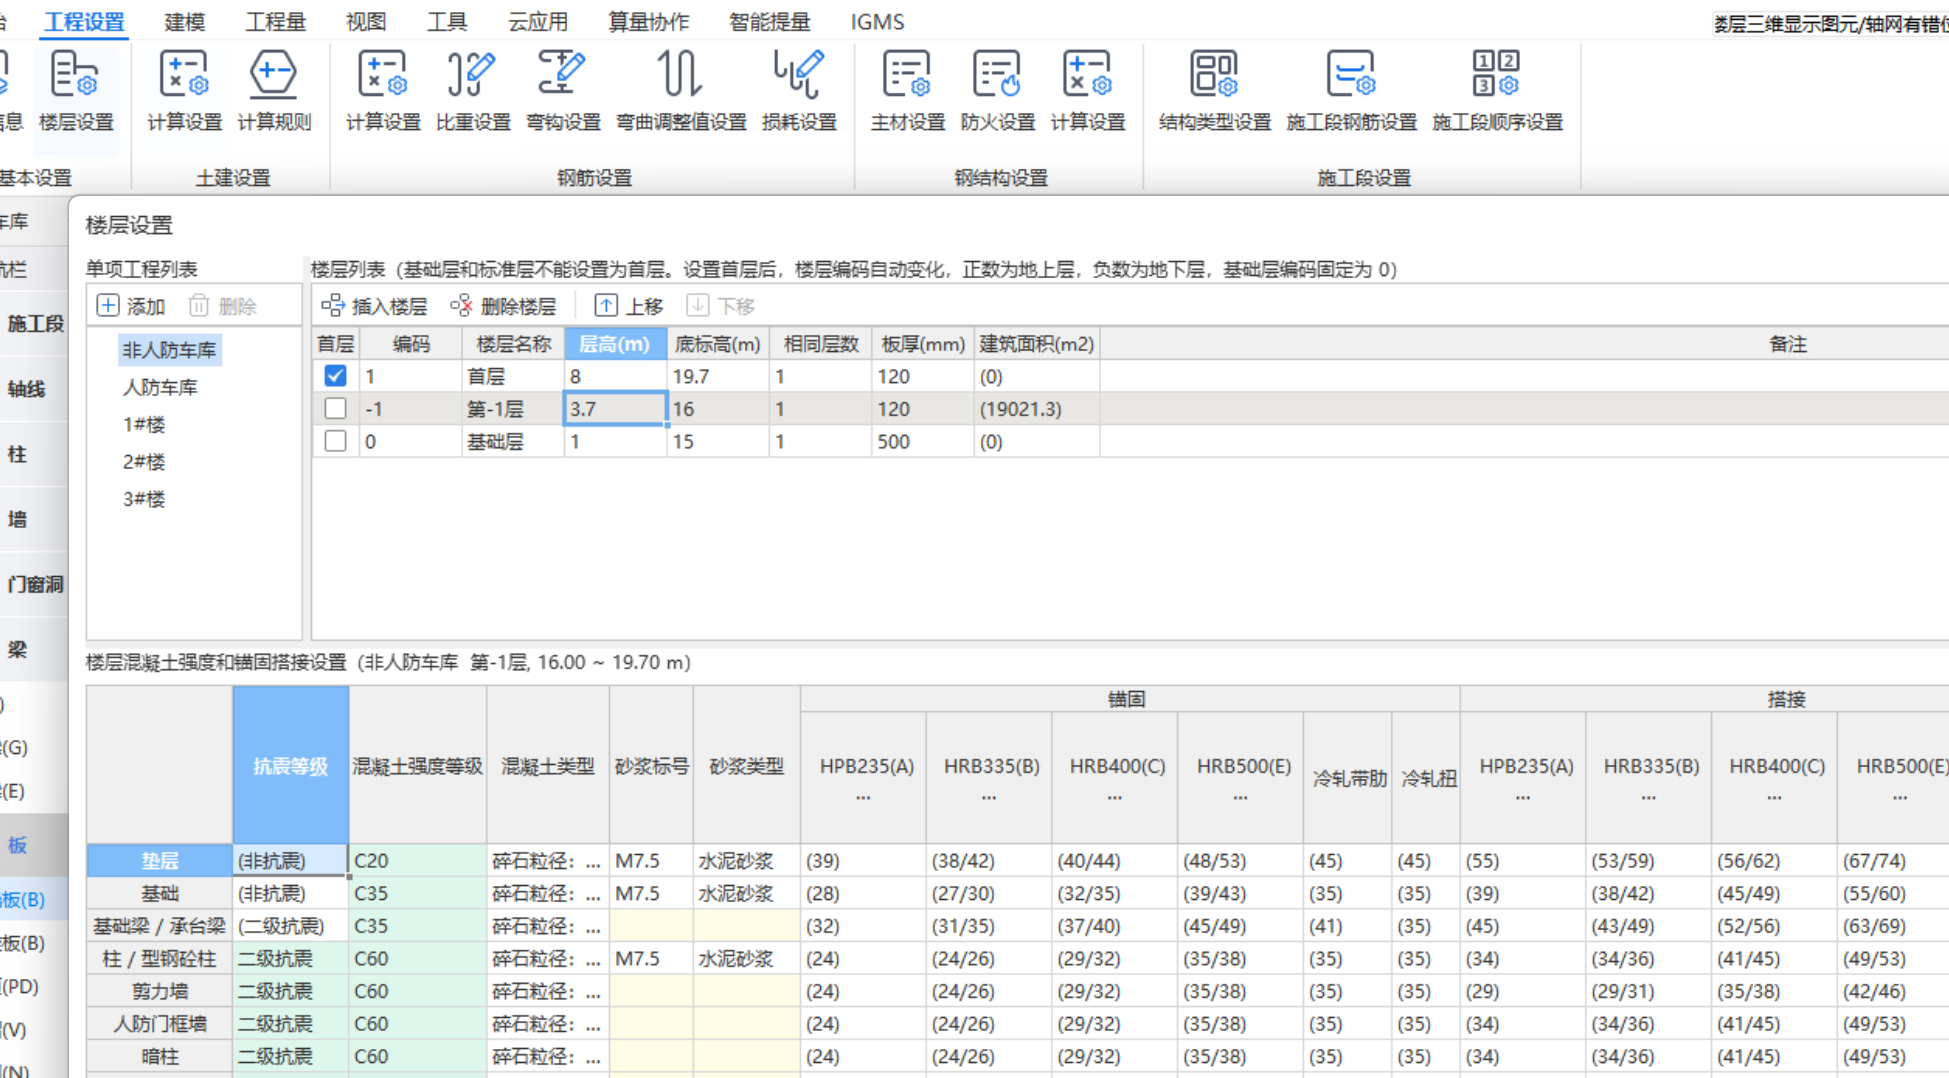Click 添加 in 单项工程列表

(131, 306)
